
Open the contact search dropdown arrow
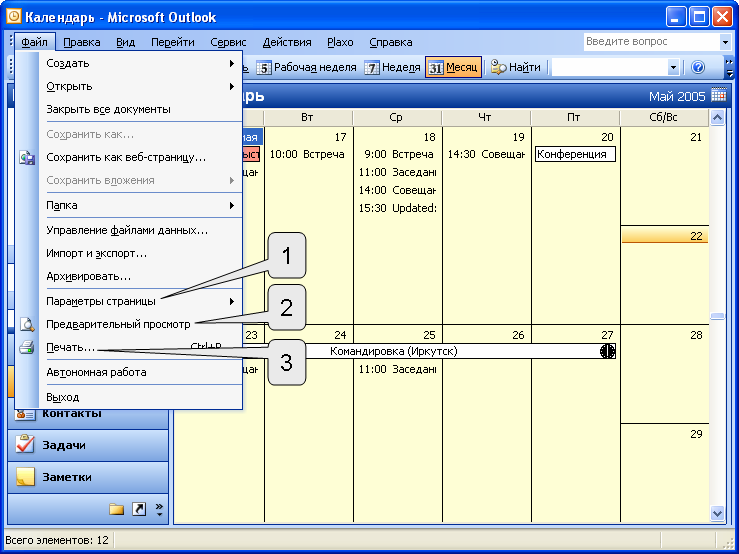(673, 68)
